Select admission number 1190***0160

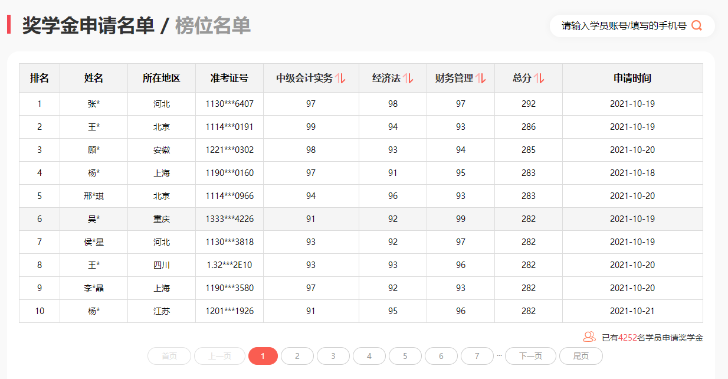[229, 173]
